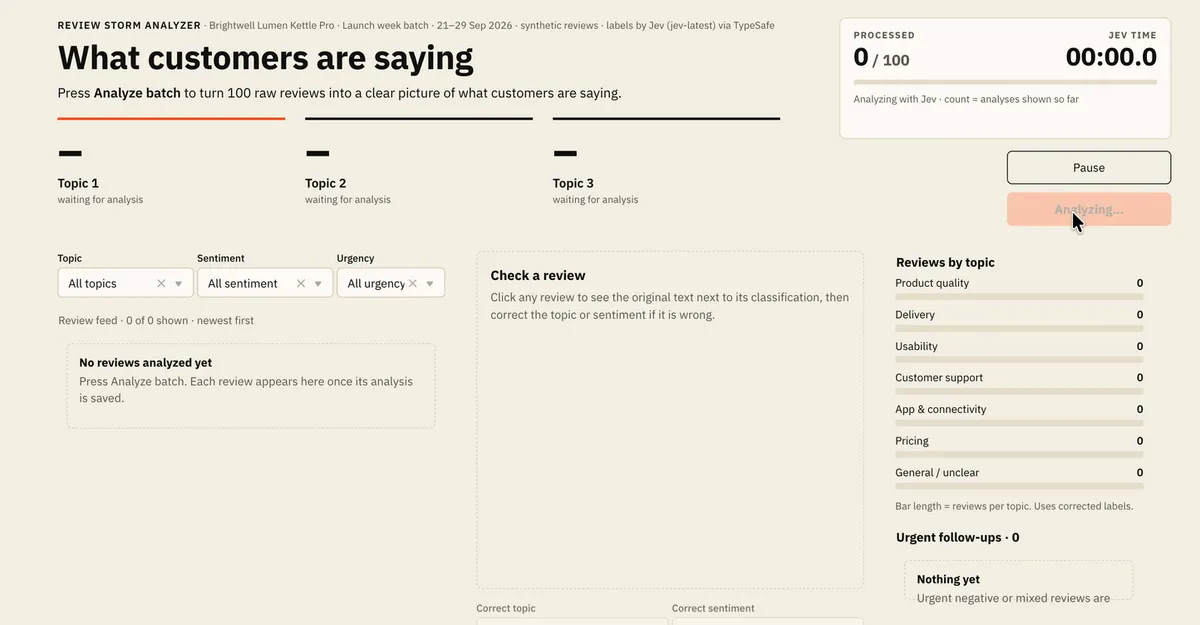Click the 'Review feed · 0 of 0 shown' status line
1200x625 pixels.
(156, 321)
